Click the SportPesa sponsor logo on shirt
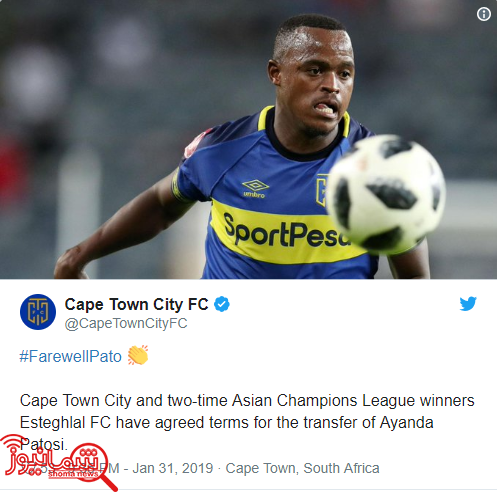Viewport: 497px width, 492px height. pos(287,232)
